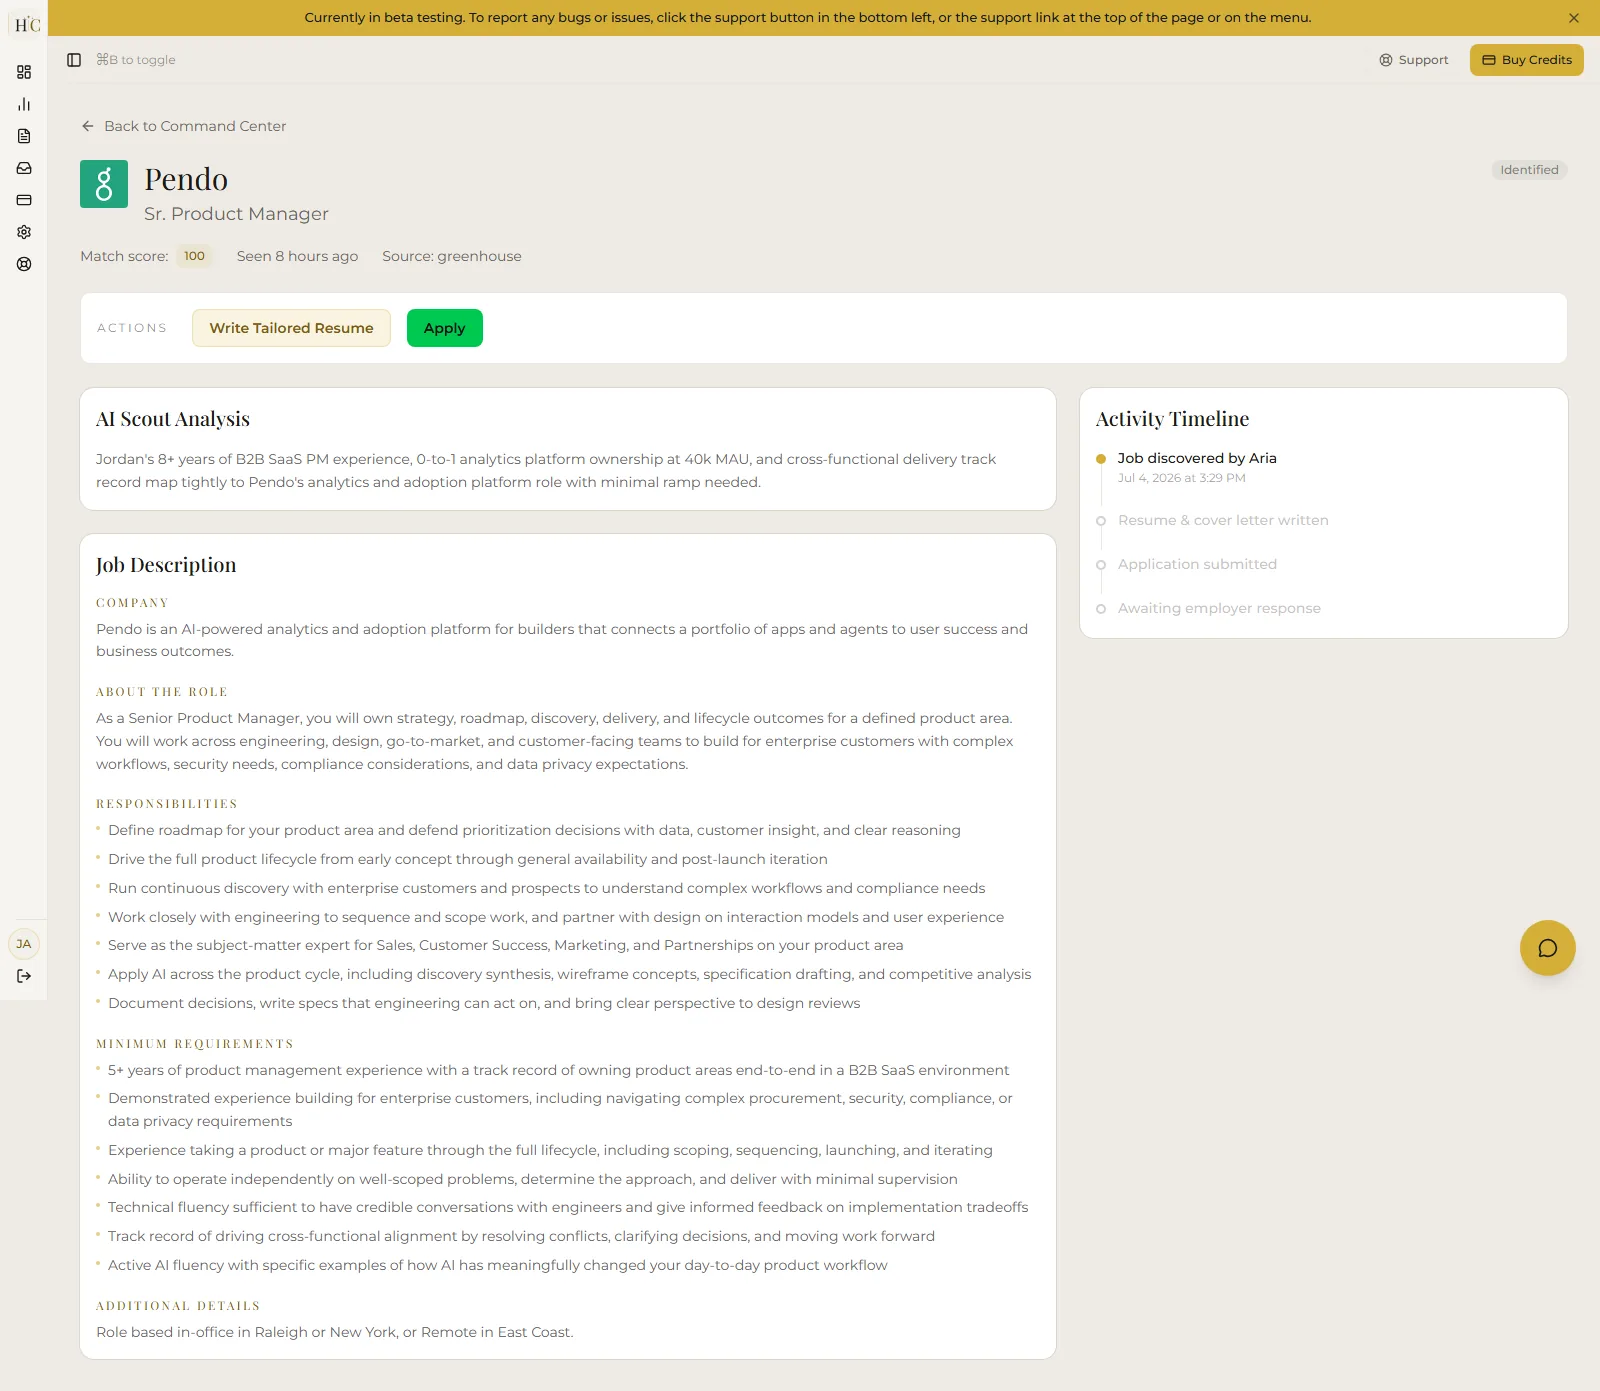
Task: Click 'Awaiting employer response' timeline step
Action: tap(1219, 608)
